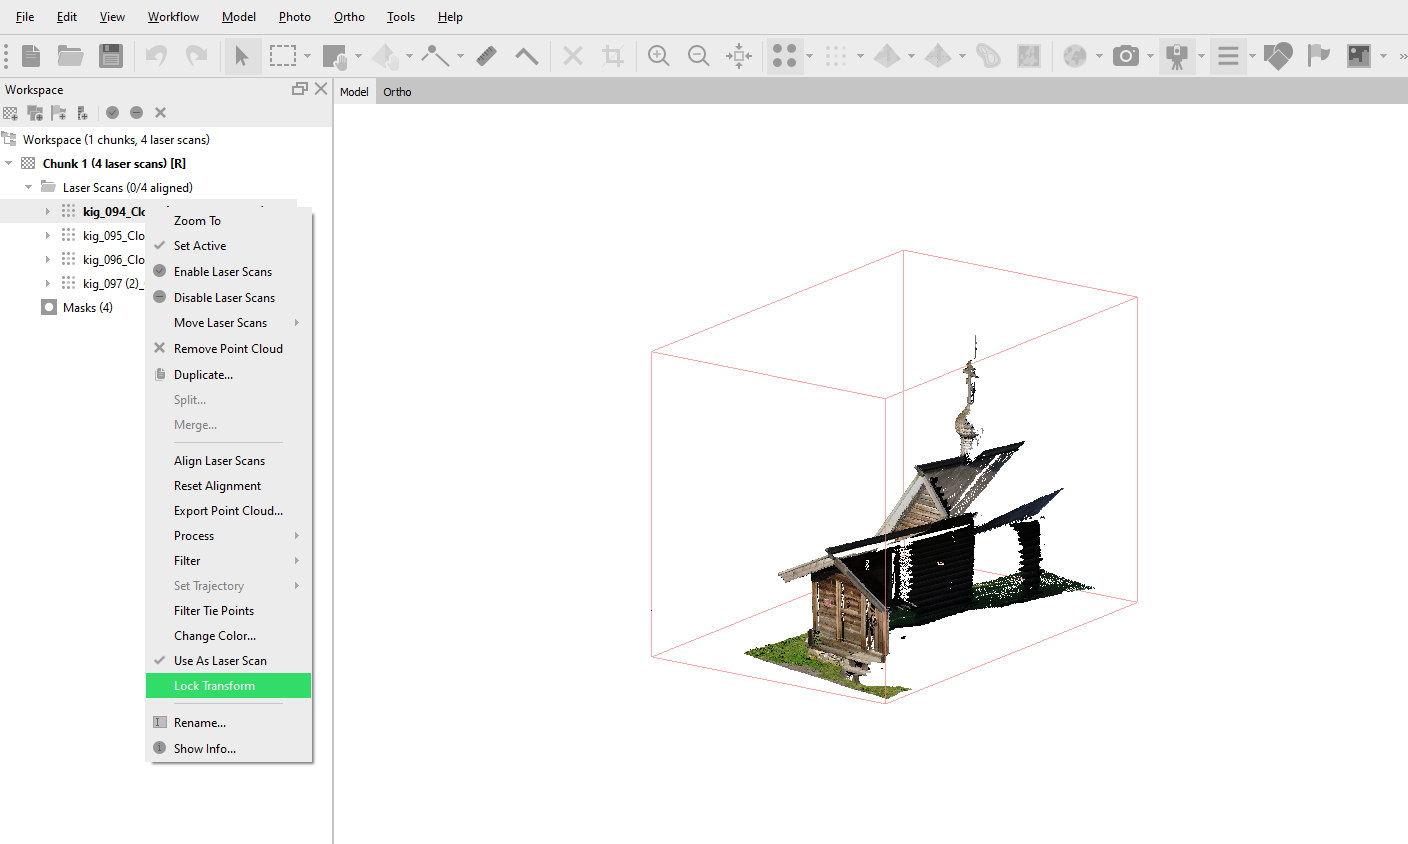This screenshot has height=844, width=1408.
Task: Select the Navigation arrow tool
Action: (241, 56)
